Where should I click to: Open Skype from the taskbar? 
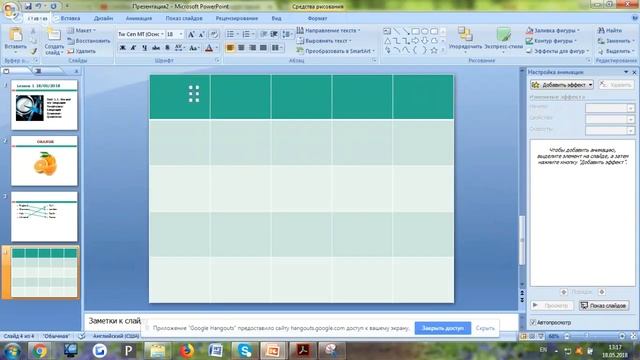(x=244, y=351)
